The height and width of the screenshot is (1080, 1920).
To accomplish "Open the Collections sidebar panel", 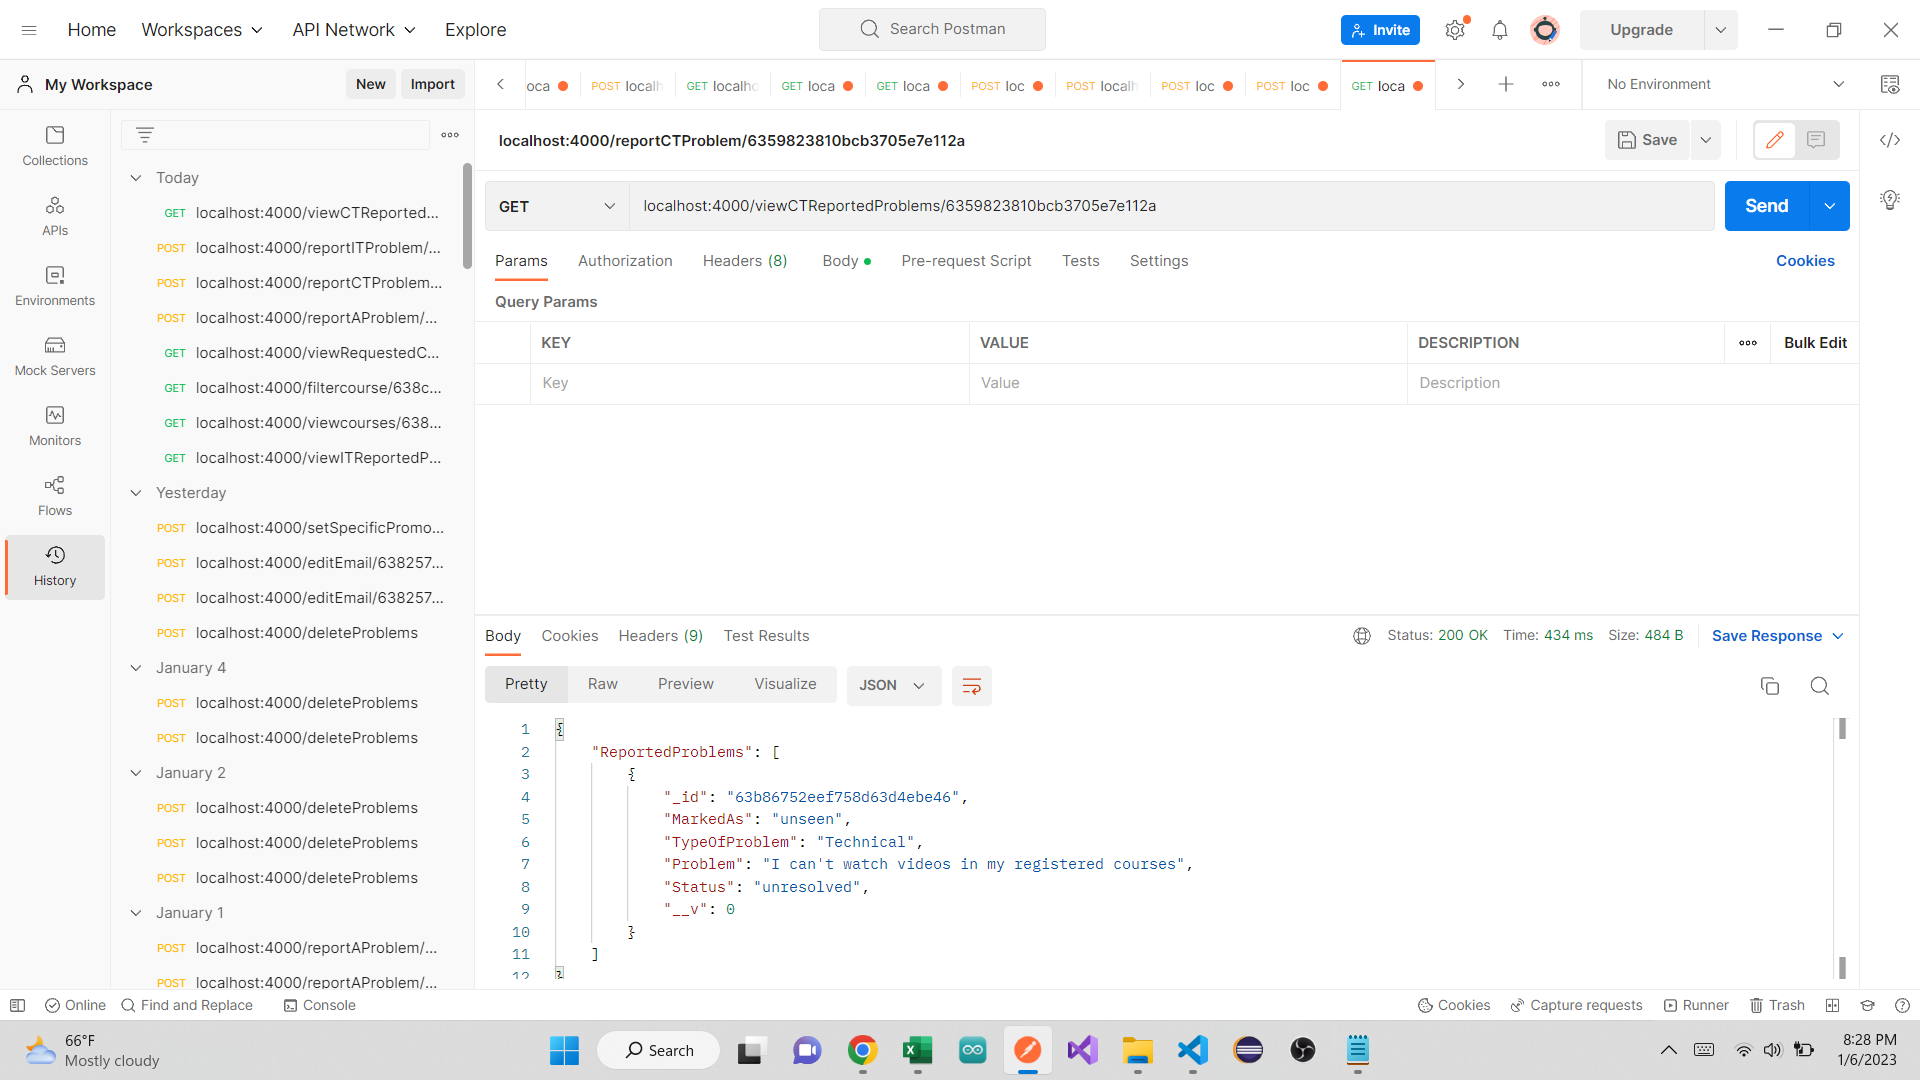I will 55,146.
